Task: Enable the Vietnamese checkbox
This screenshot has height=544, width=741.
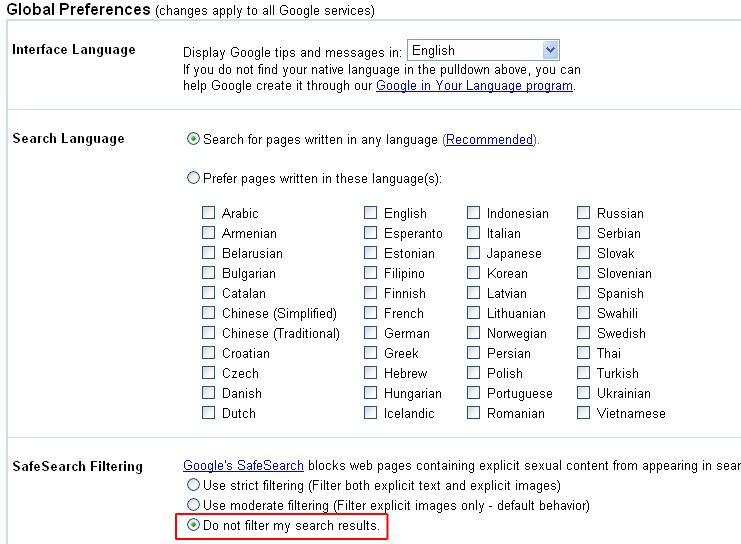Action: (584, 413)
